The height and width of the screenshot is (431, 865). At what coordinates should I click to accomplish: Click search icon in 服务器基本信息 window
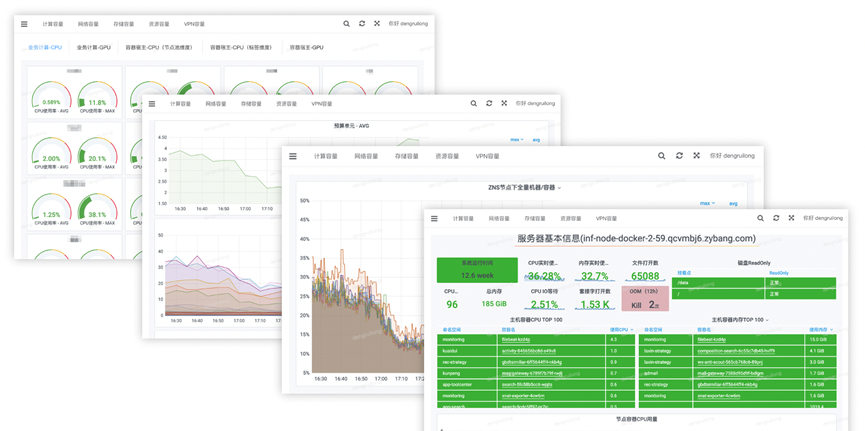(x=761, y=218)
